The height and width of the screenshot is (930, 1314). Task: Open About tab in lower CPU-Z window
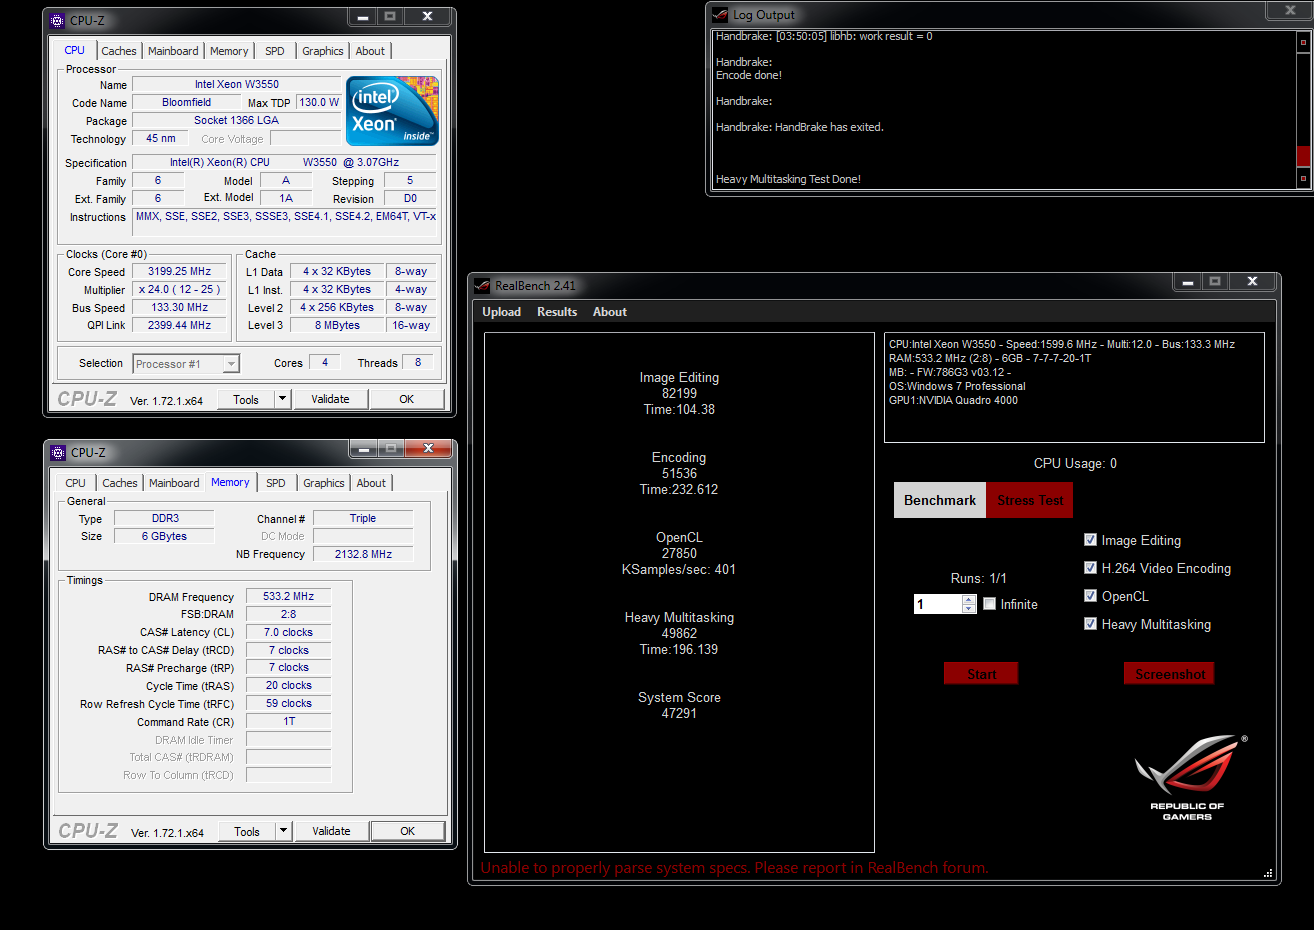coord(371,483)
